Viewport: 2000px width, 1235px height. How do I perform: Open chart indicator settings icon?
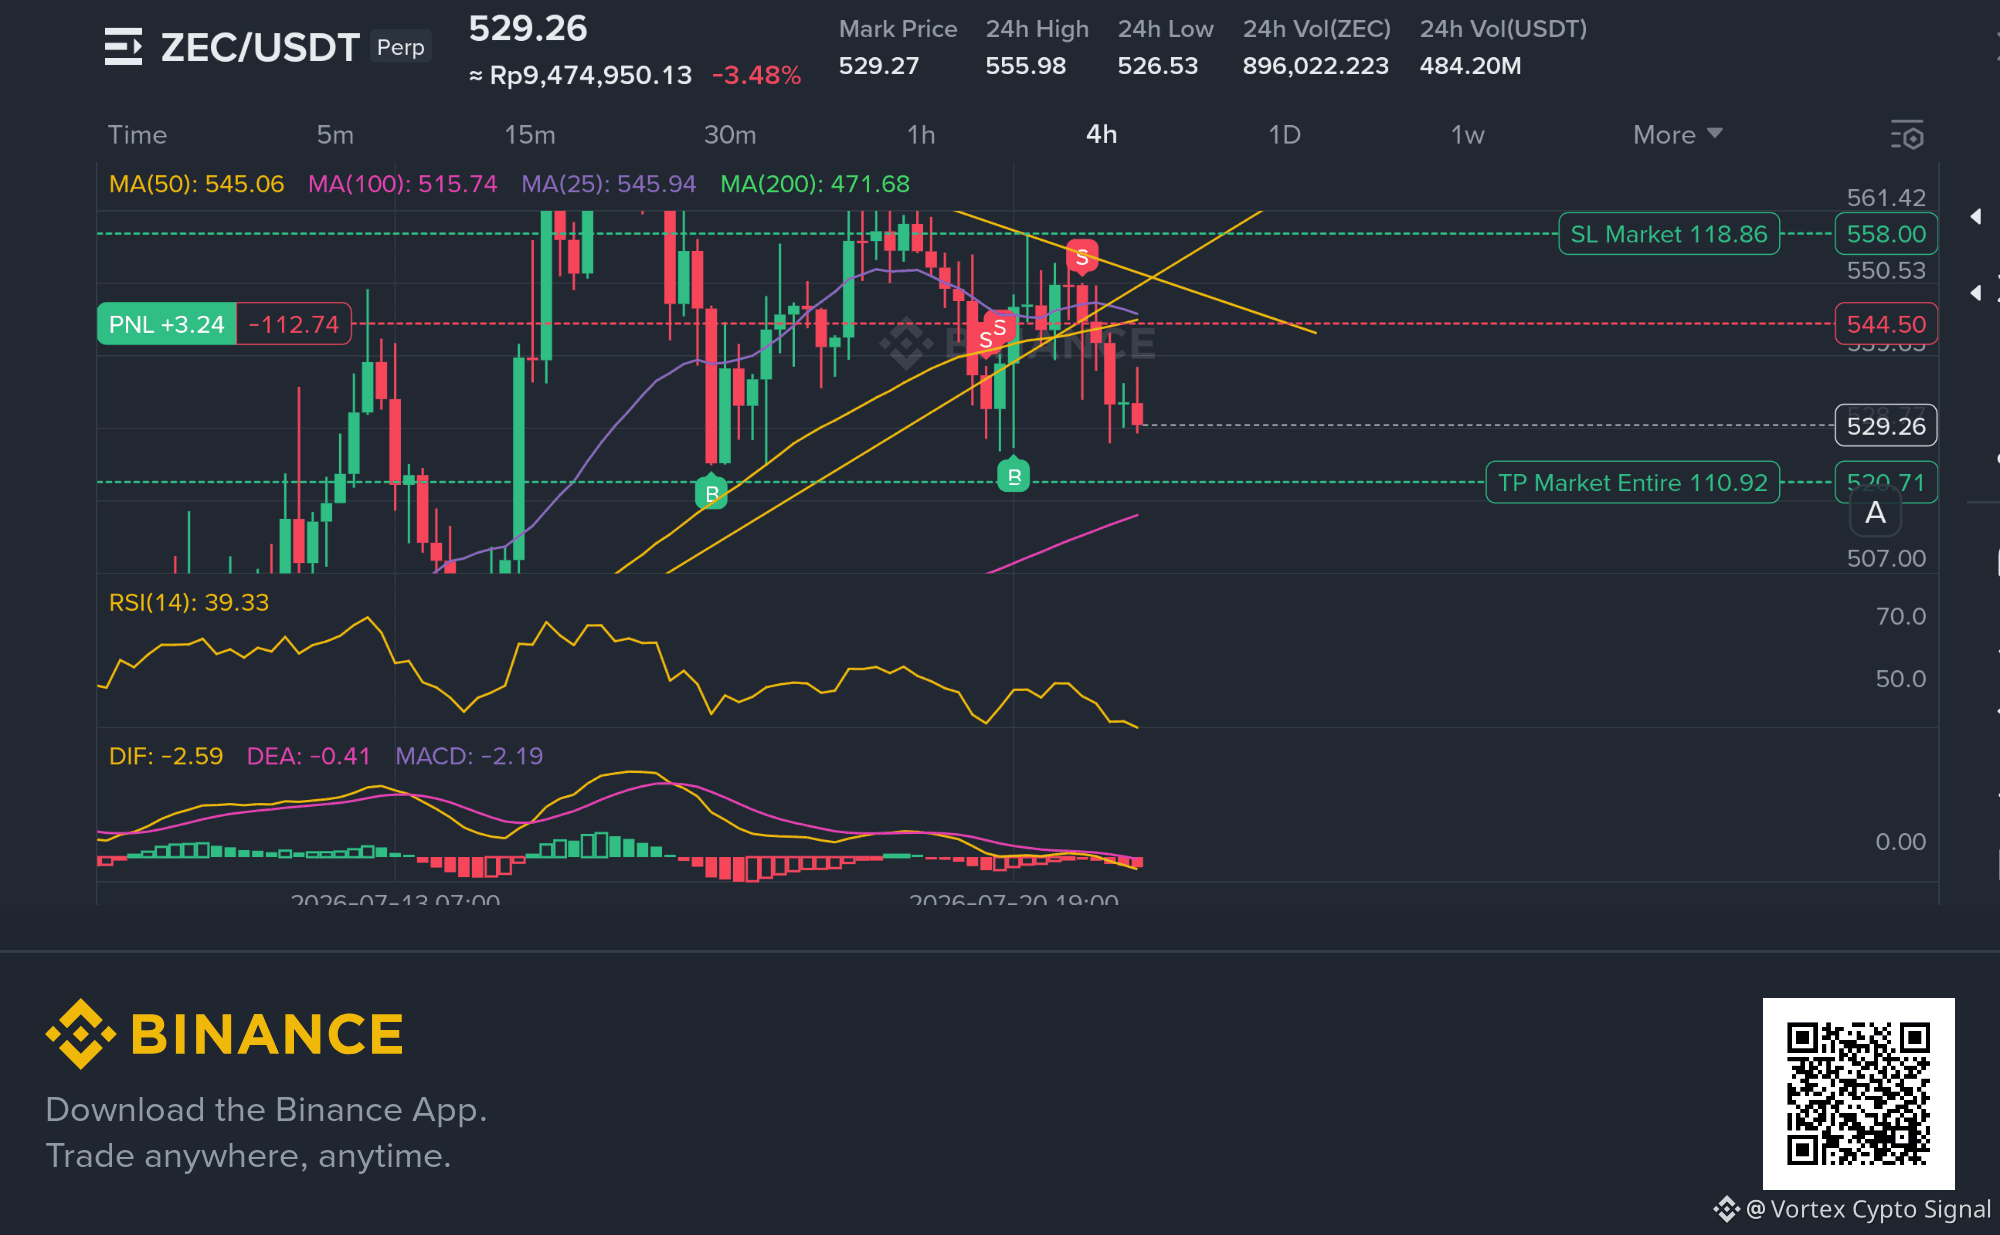click(x=1907, y=135)
